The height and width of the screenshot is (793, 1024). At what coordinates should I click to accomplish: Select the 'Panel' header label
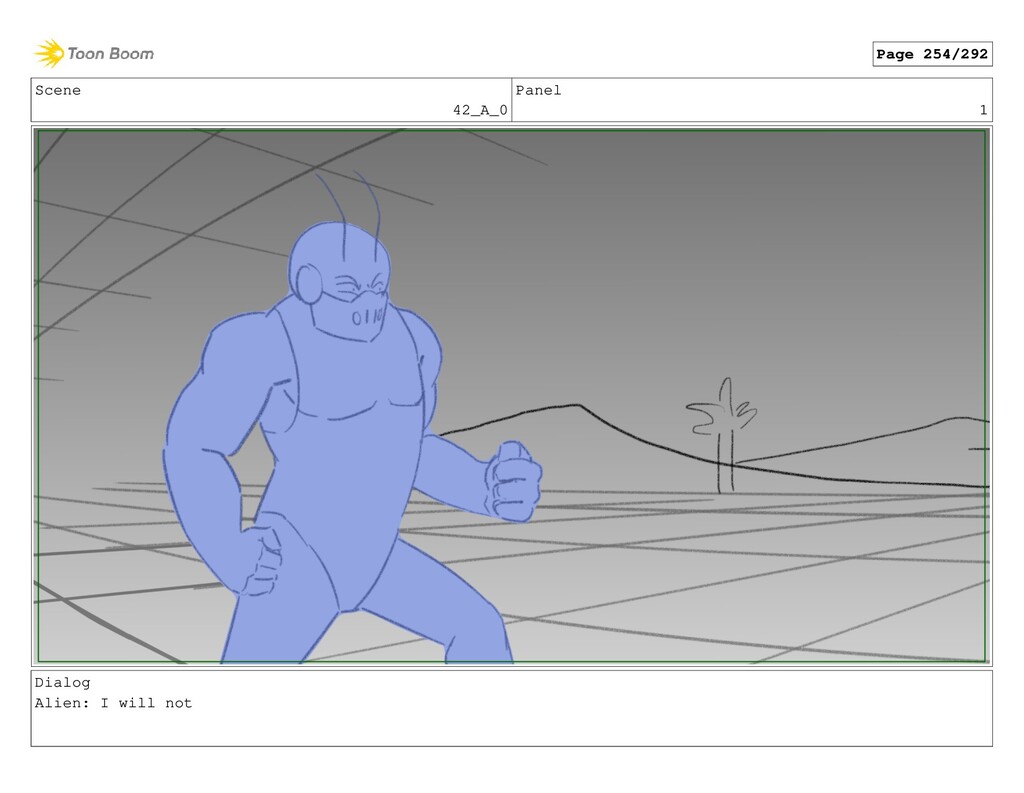tap(538, 90)
